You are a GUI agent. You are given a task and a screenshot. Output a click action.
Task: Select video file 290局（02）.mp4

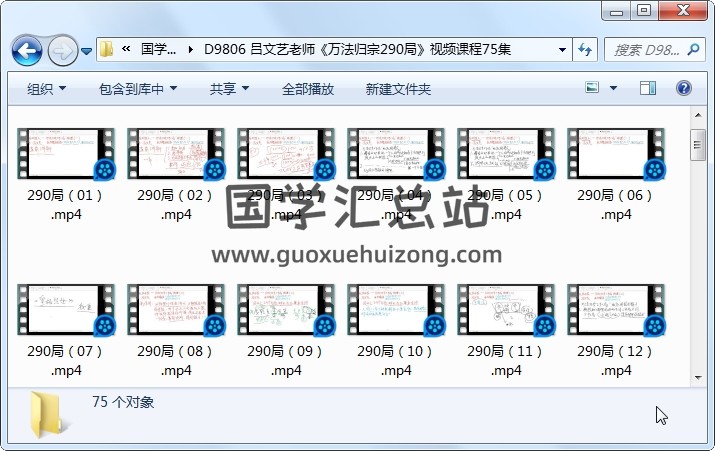click(x=176, y=175)
